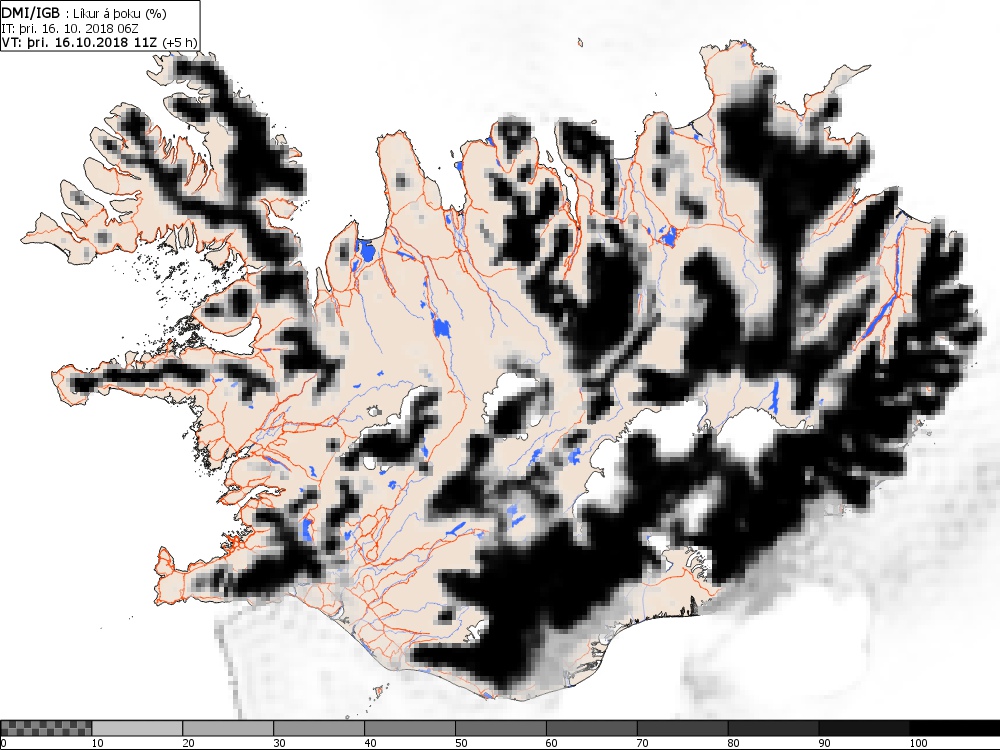Image resolution: width=1000 pixels, height=750 pixels.
Task: Click the '100' scale label
Action: coord(918,743)
